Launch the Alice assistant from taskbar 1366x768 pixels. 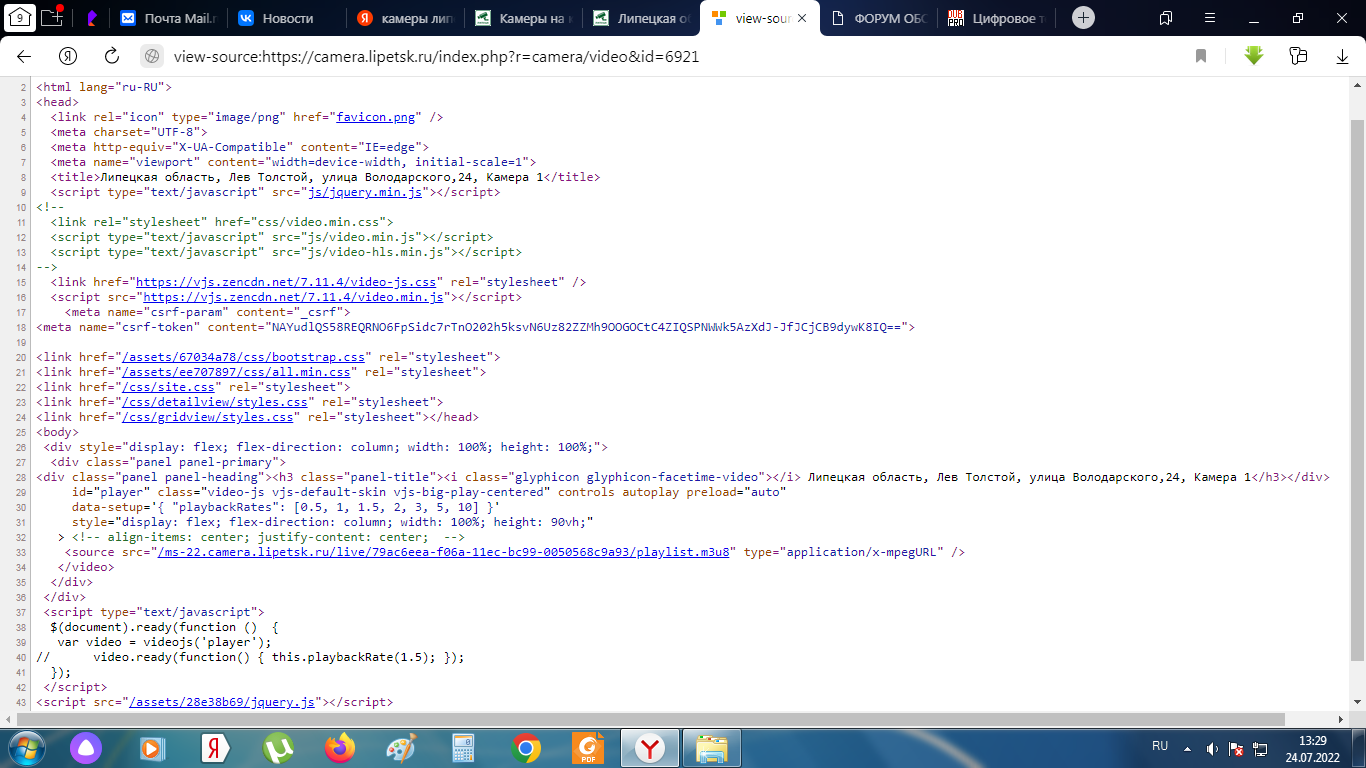click(88, 747)
